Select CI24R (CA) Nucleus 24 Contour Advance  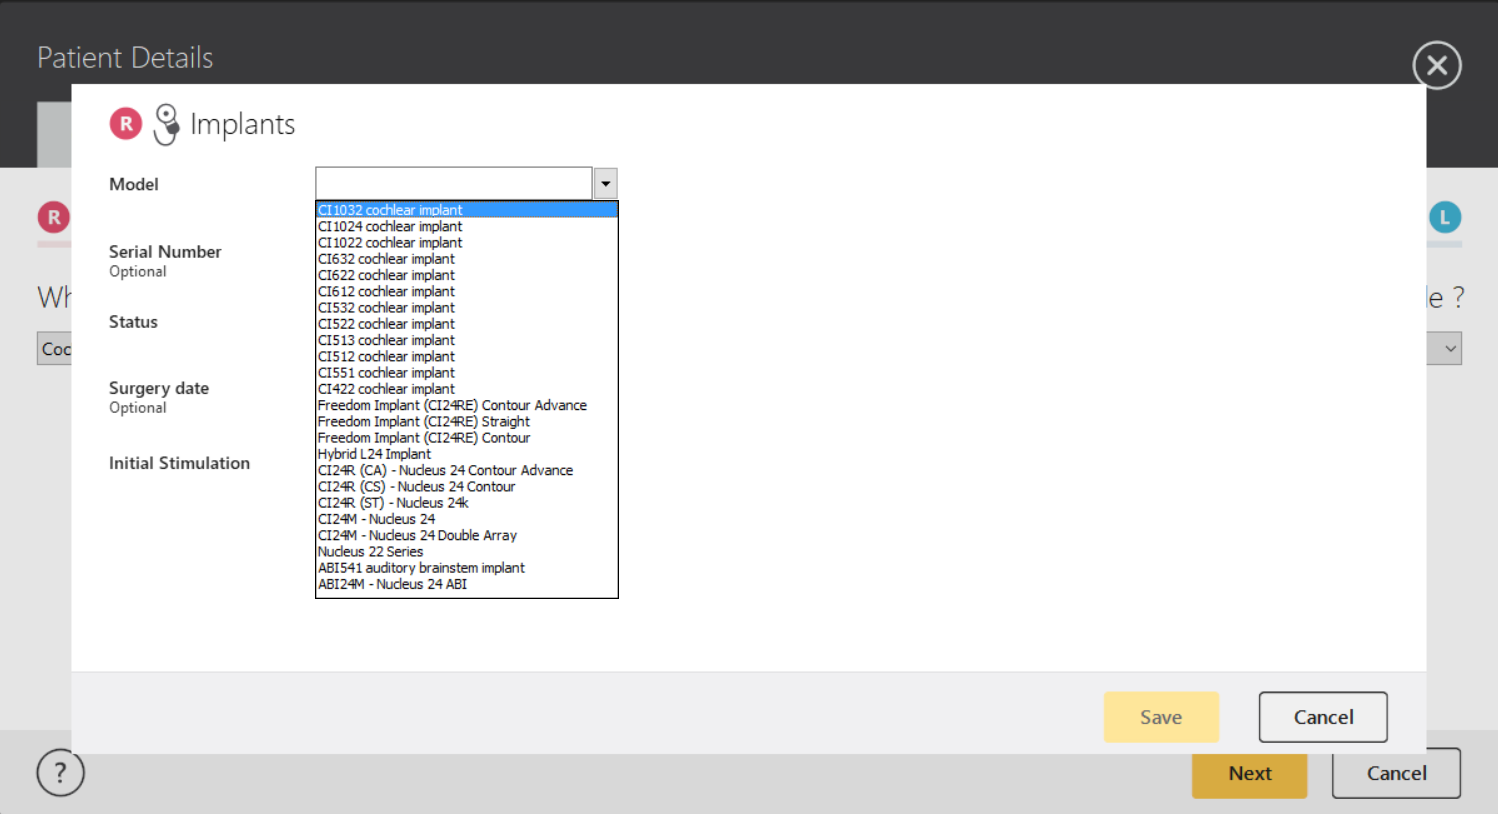tap(445, 470)
